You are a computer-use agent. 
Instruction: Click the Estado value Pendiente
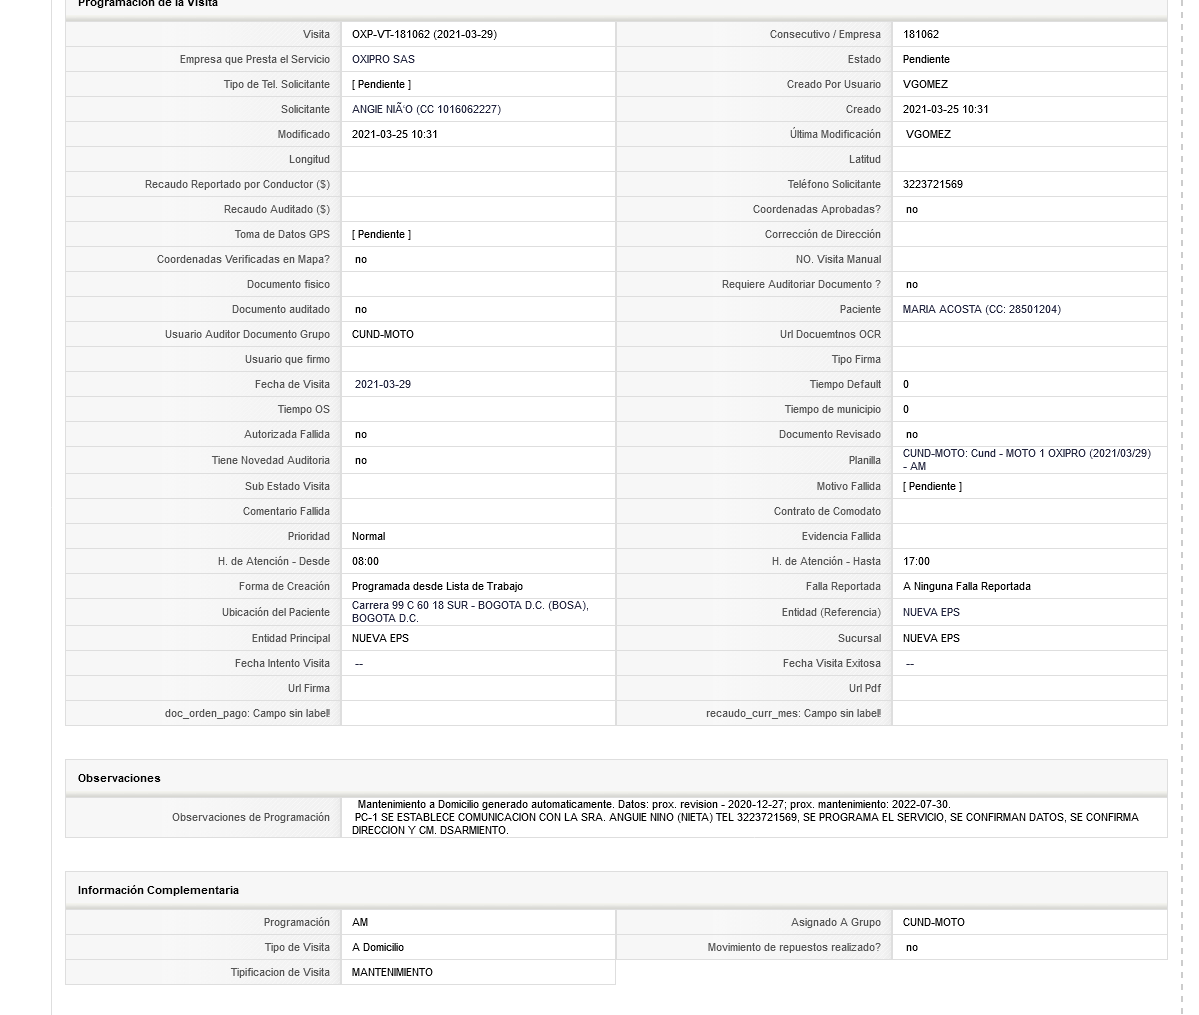(x=926, y=60)
